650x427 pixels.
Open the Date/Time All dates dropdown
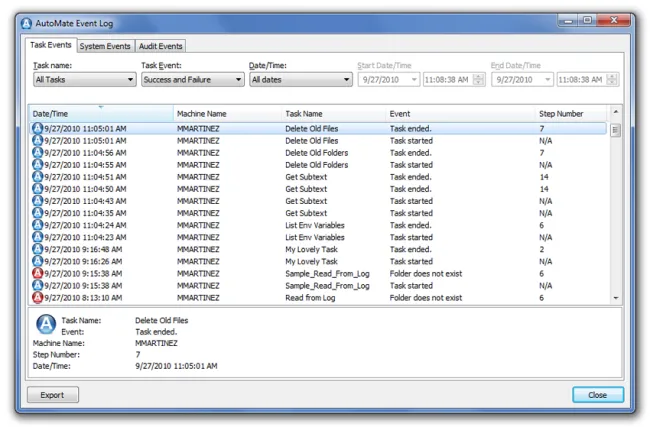[301, 79]
